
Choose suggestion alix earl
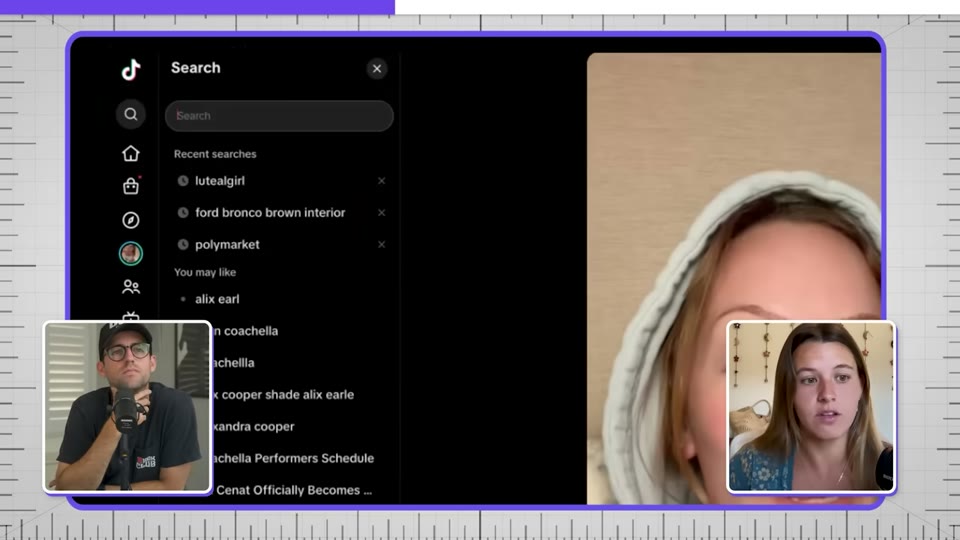217,299
